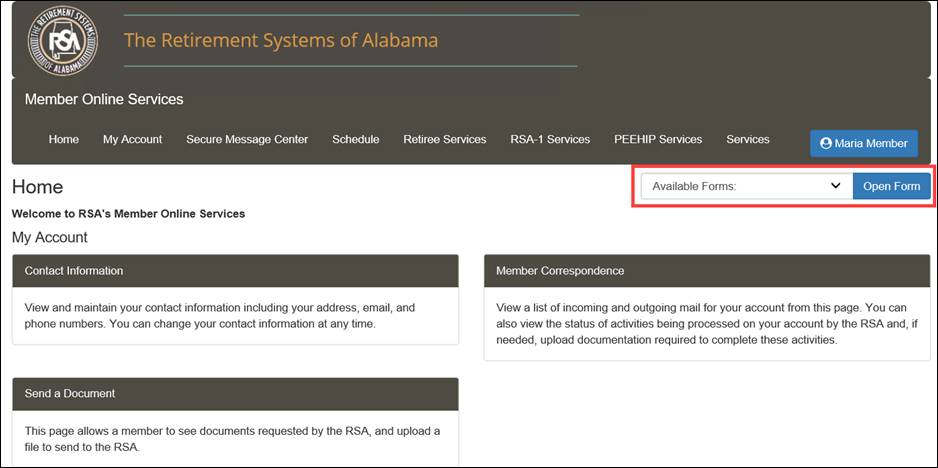
Task: Open the Home menu item
Action: pyautogui.click(x=63, y=139)
